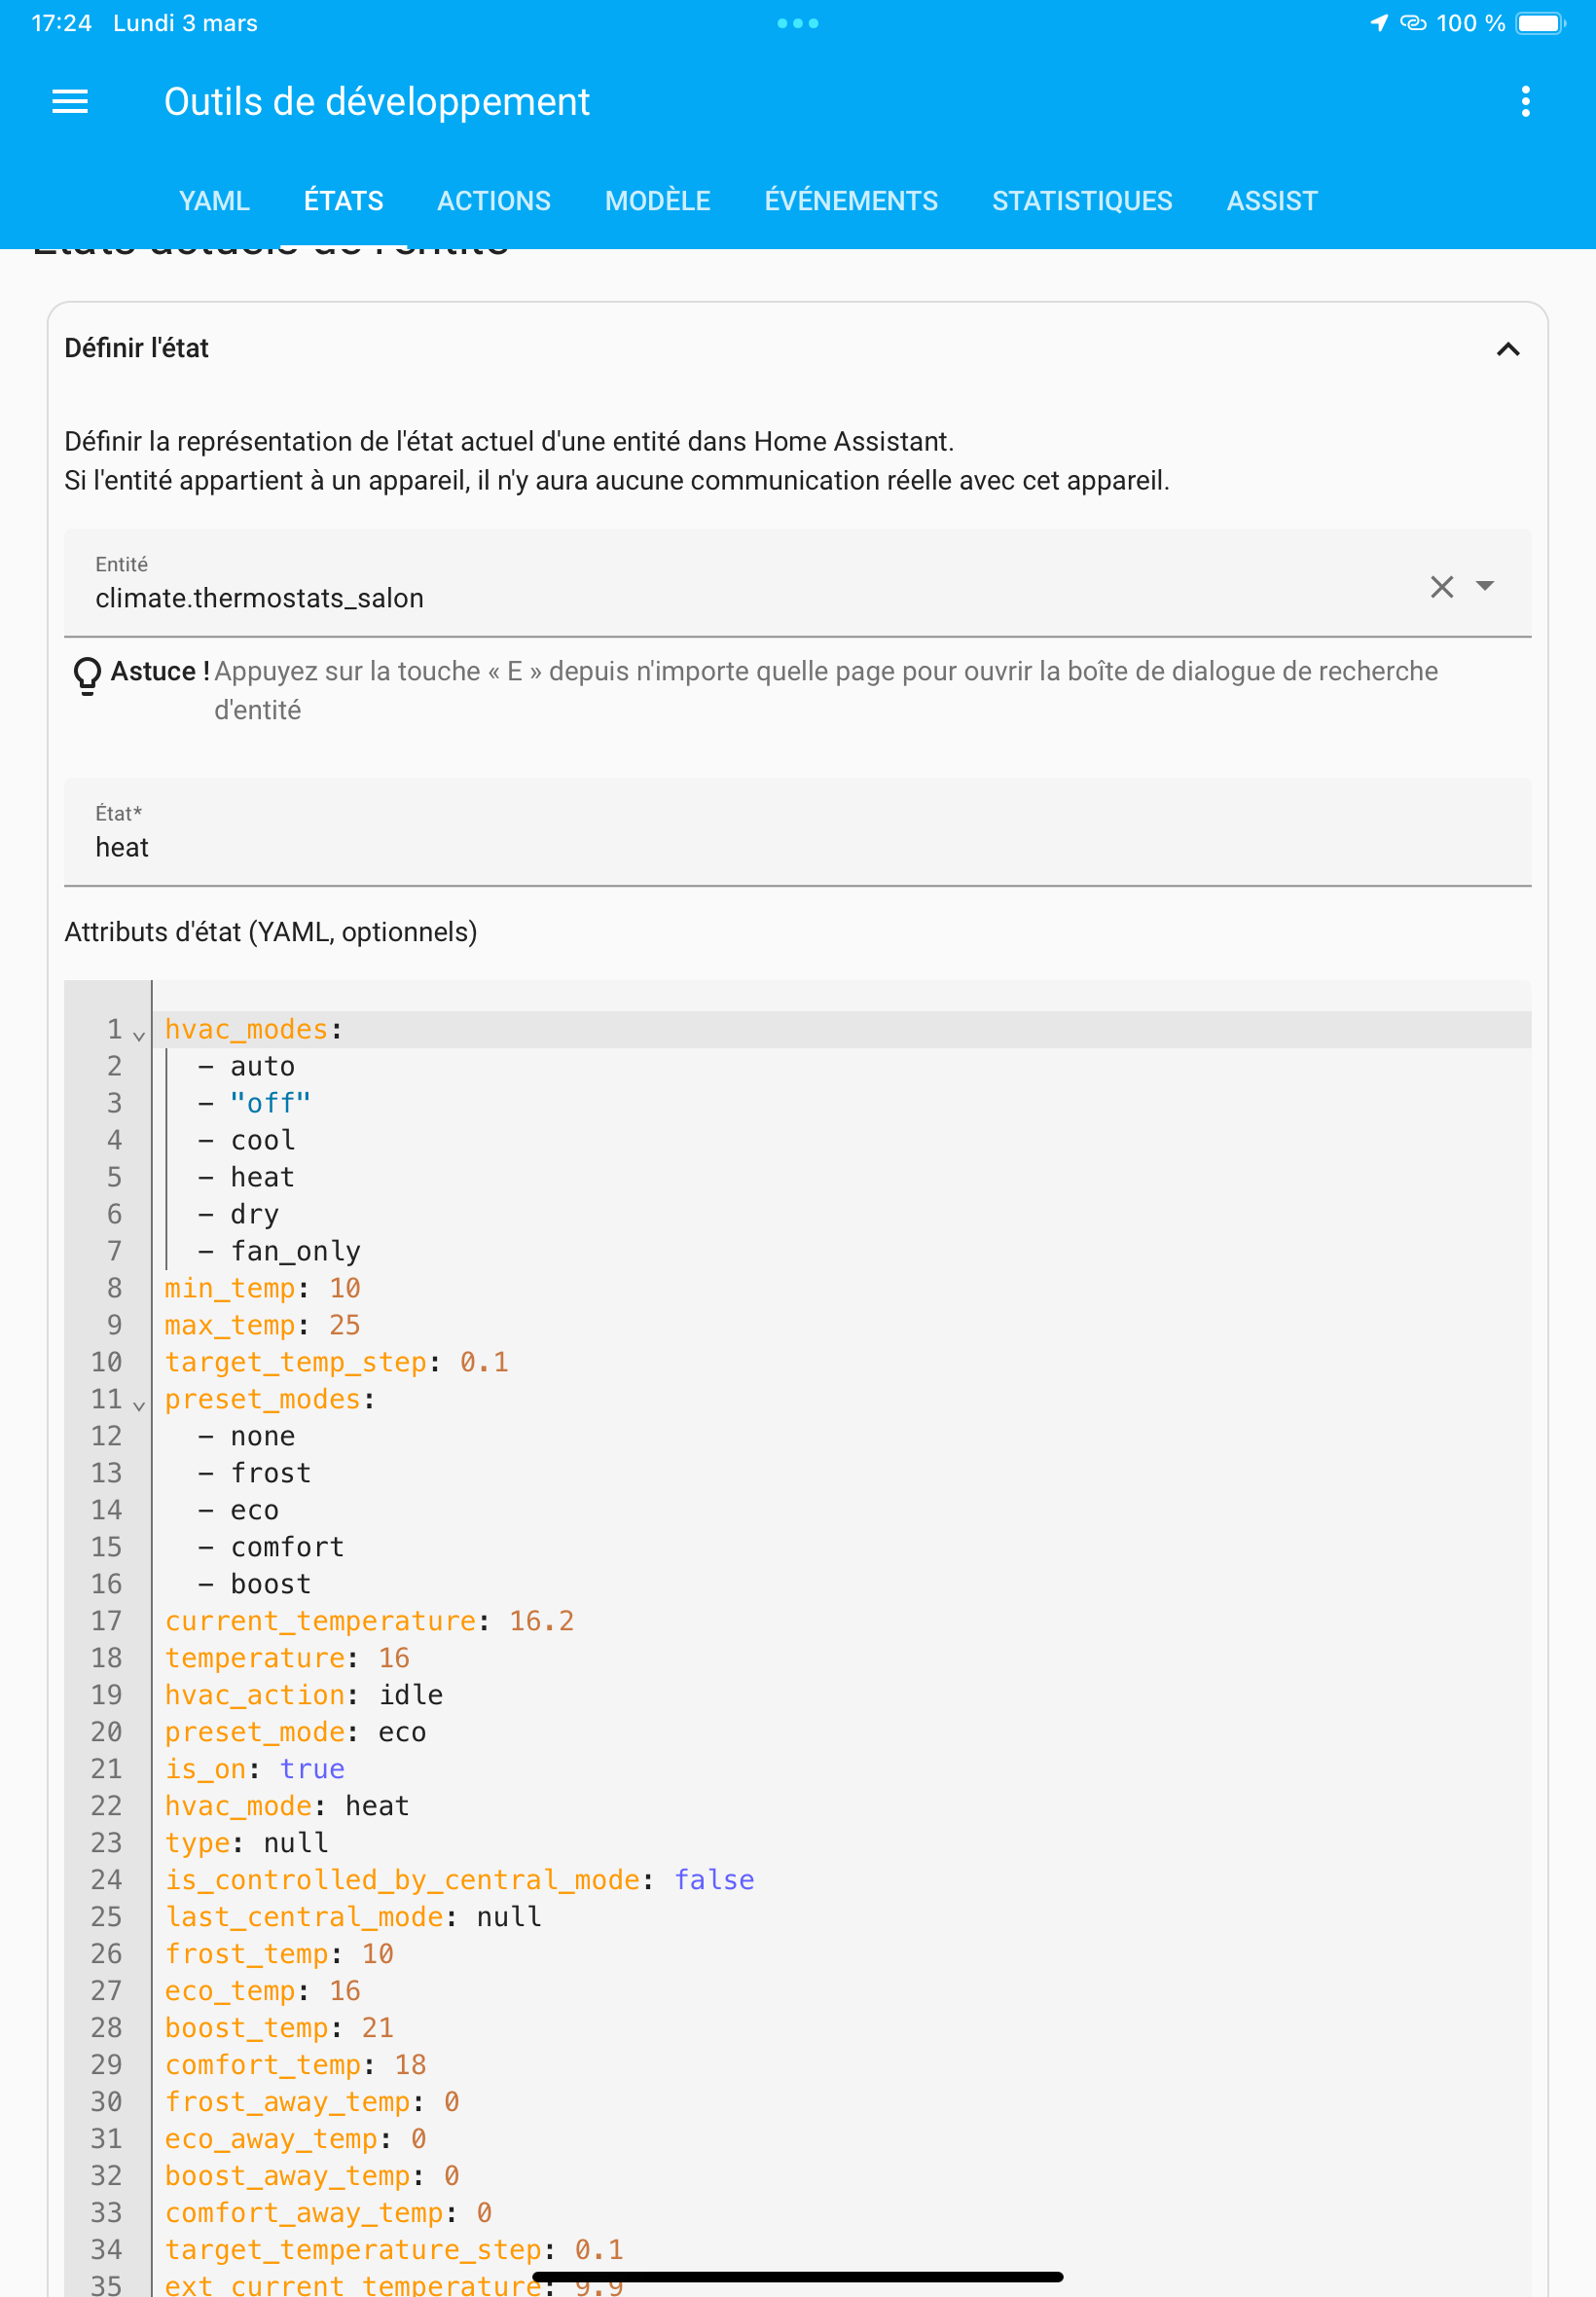Tap the battery indicator in status bar

(x=1539, y=23)
